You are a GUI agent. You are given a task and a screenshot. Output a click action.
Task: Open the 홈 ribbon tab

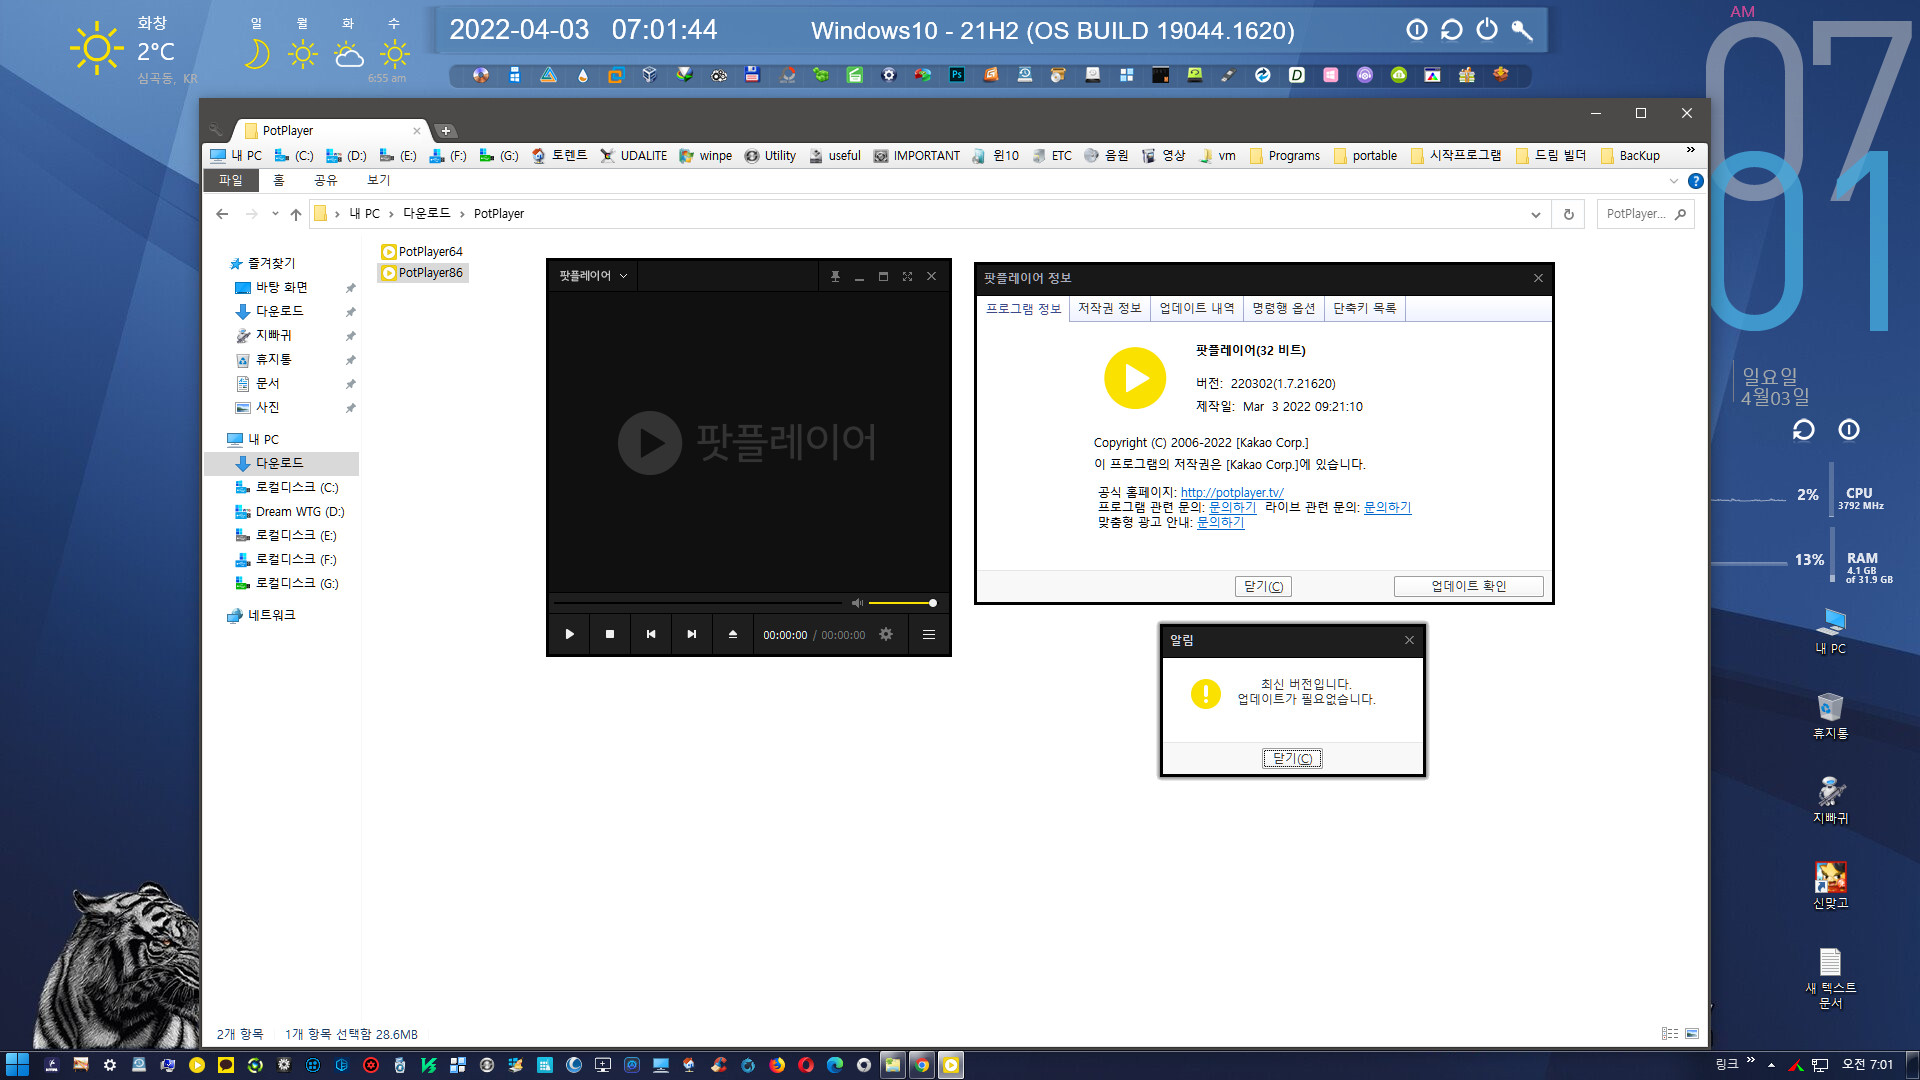(279, 180)
